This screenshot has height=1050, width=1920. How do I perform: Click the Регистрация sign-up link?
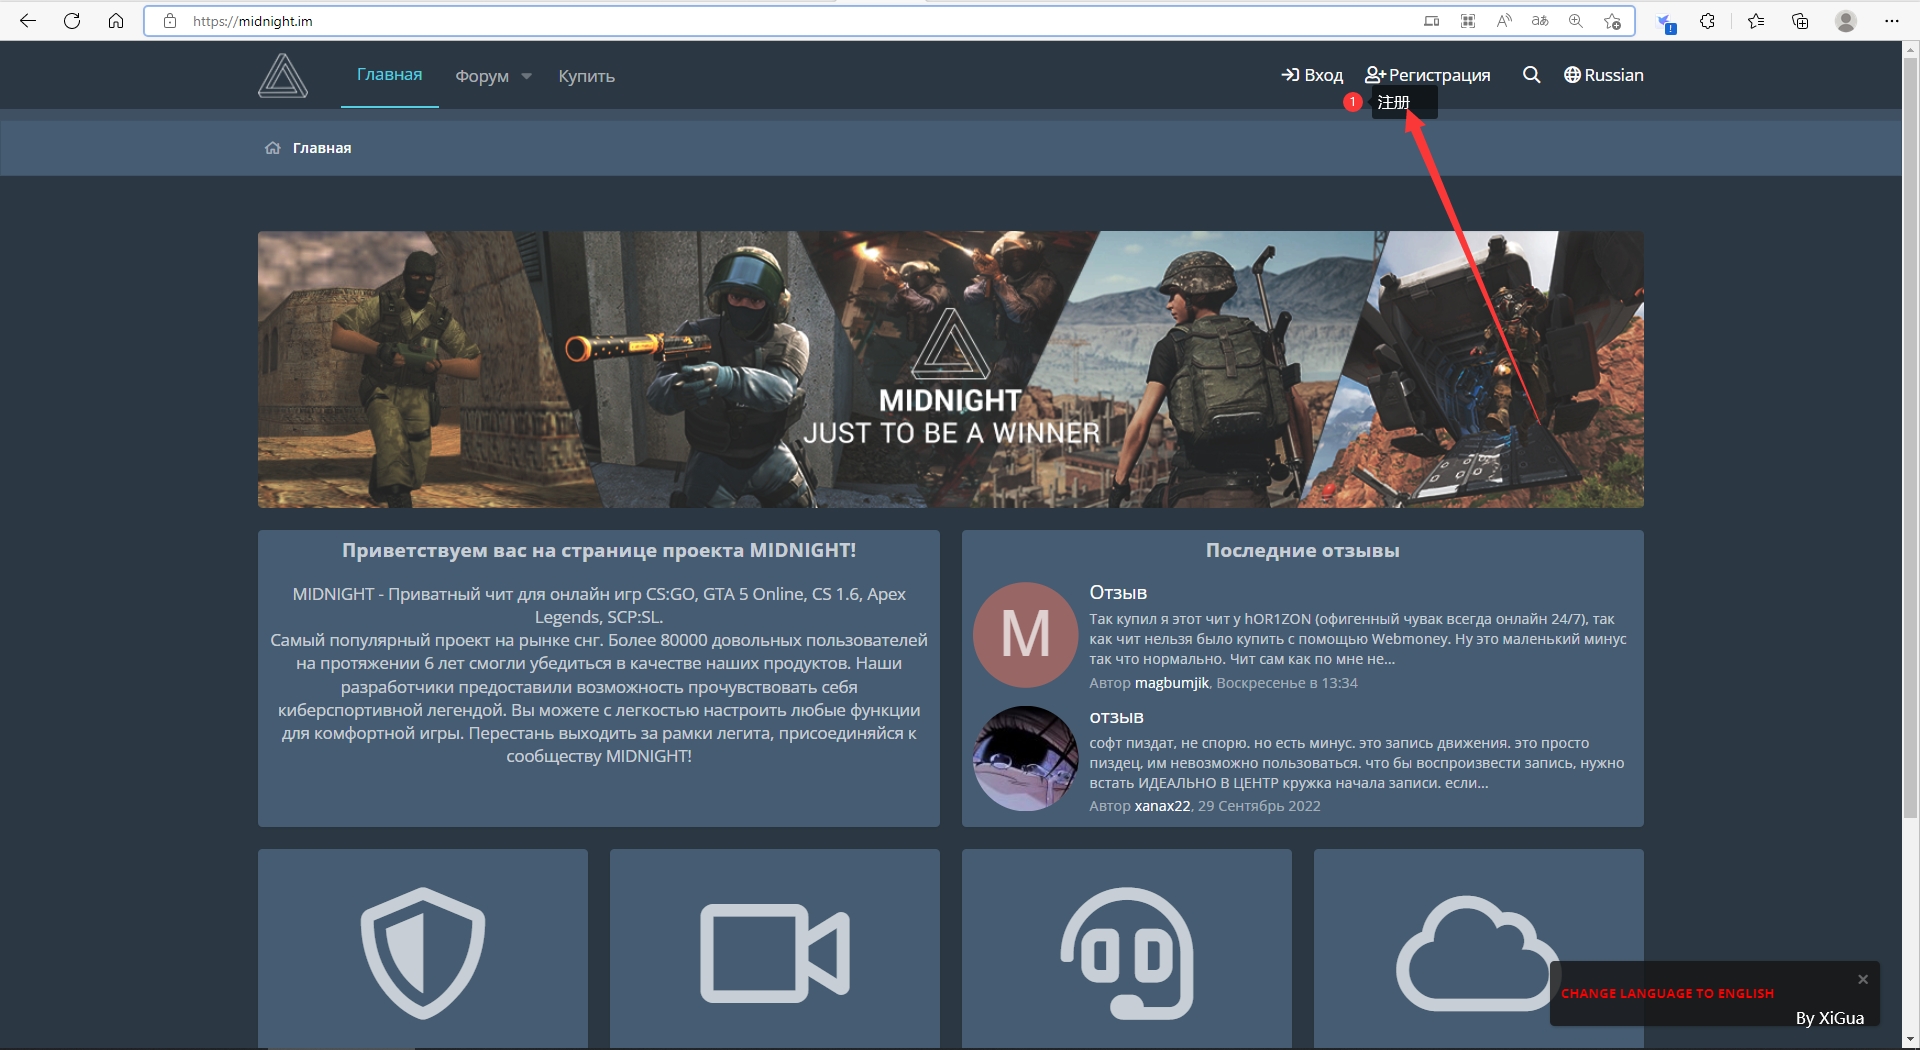1428,75
